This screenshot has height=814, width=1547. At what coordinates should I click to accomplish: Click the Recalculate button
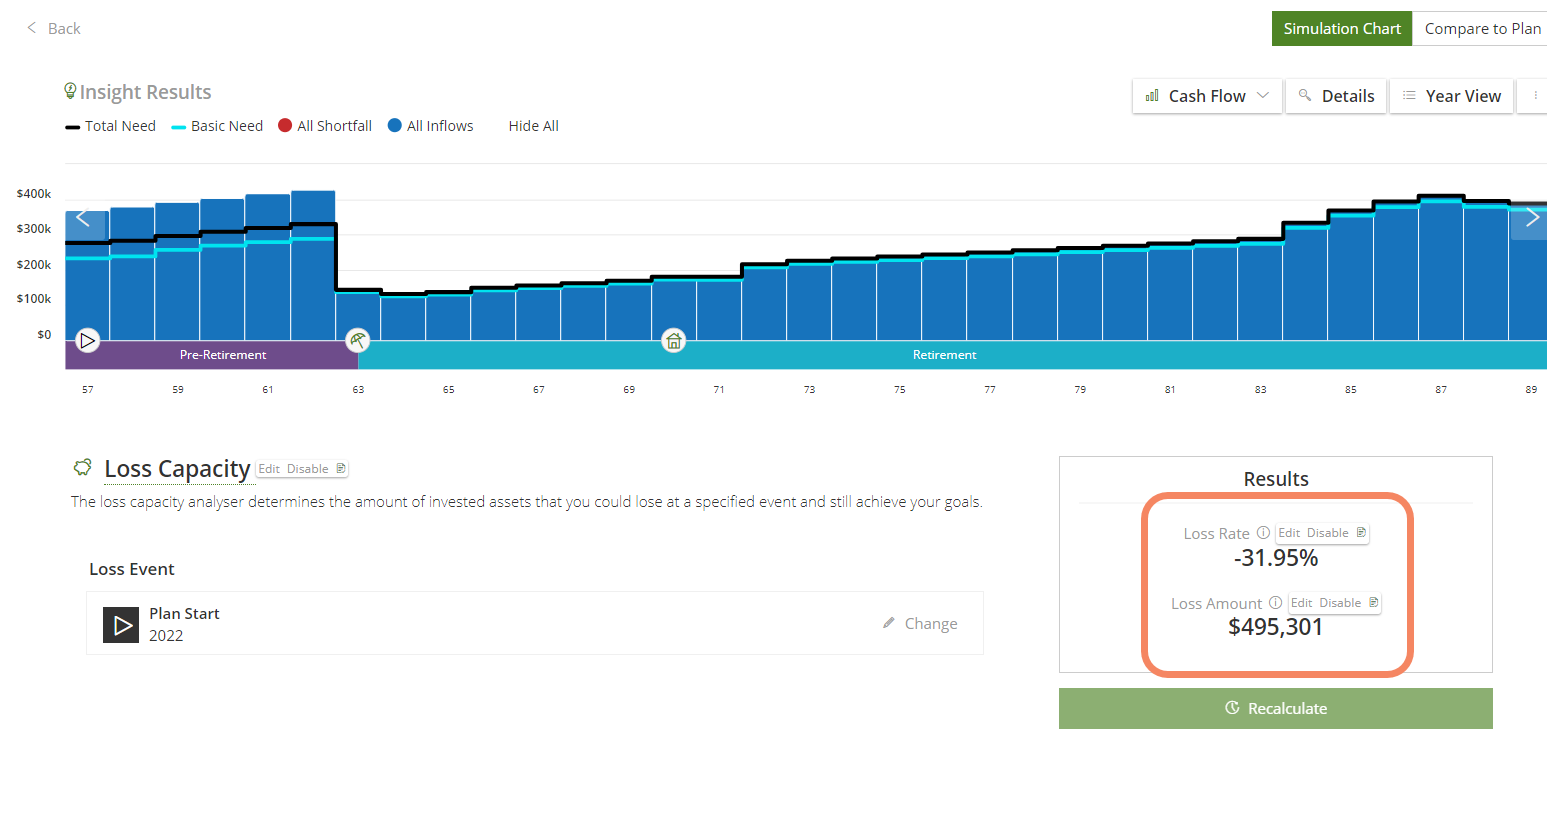pyautogui.click(x=1275, y=708)
